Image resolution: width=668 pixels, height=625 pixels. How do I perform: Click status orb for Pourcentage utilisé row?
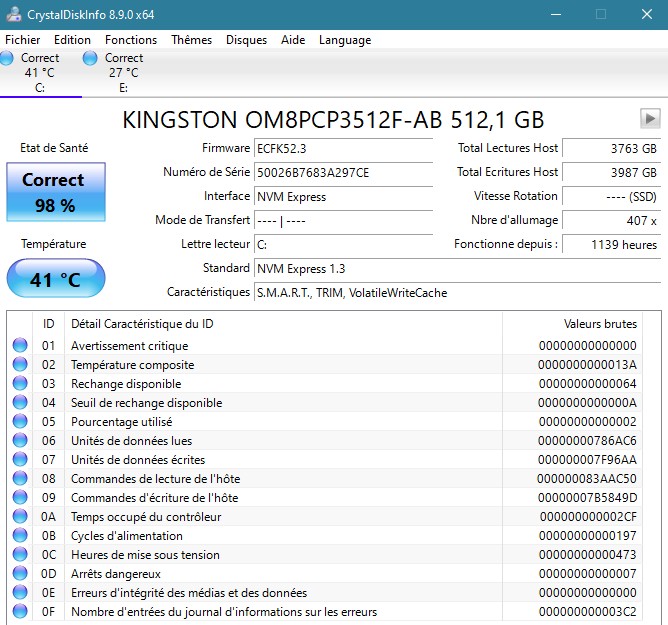(20, 421)
